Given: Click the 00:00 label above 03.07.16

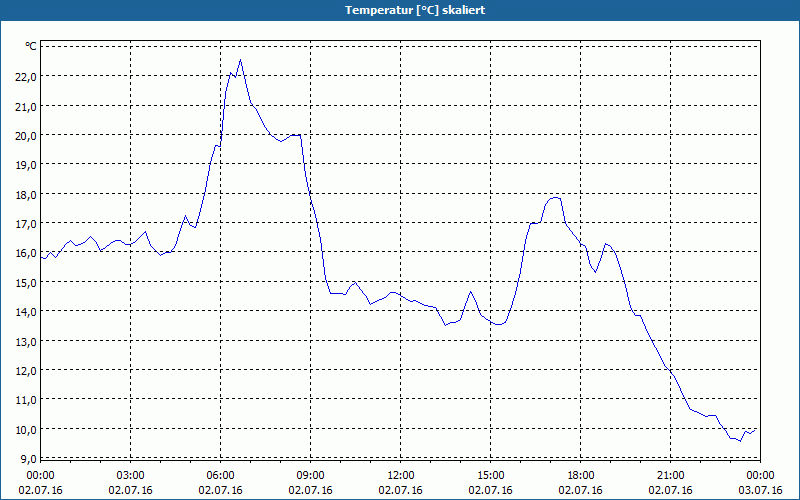Looking at the screenshot, I should point(761,476).
